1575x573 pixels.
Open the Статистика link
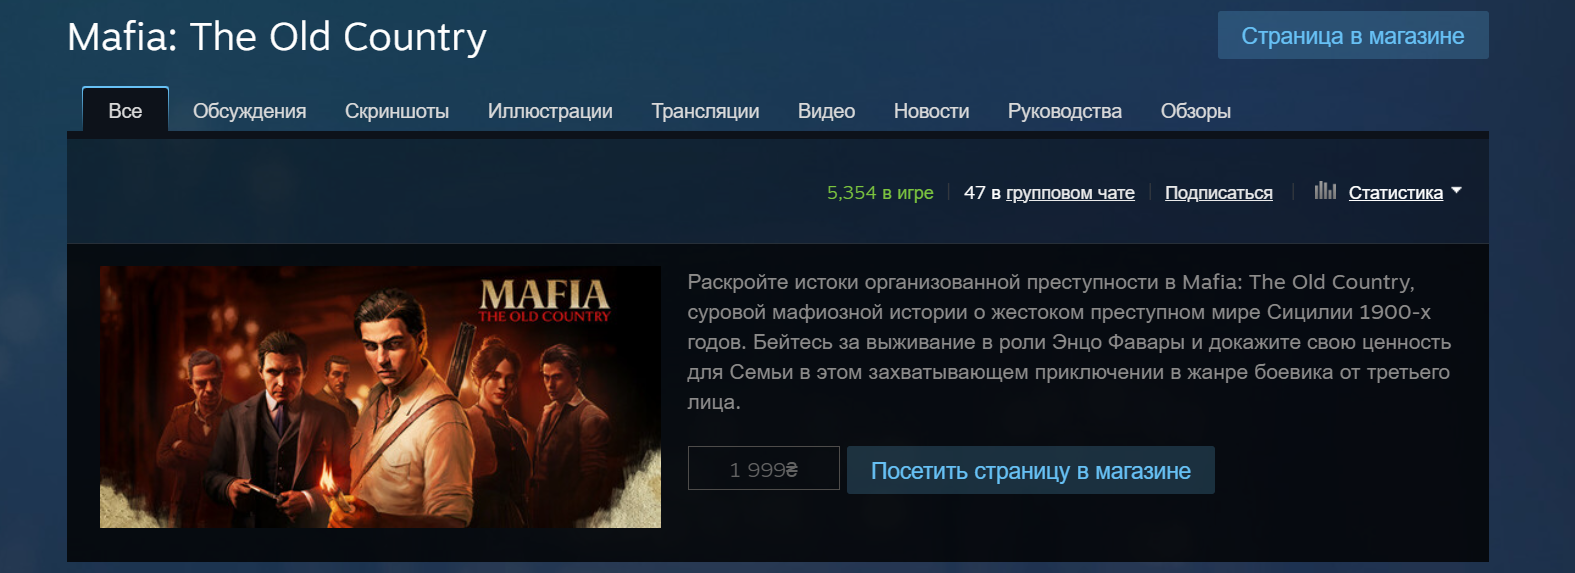point(1396,193)
